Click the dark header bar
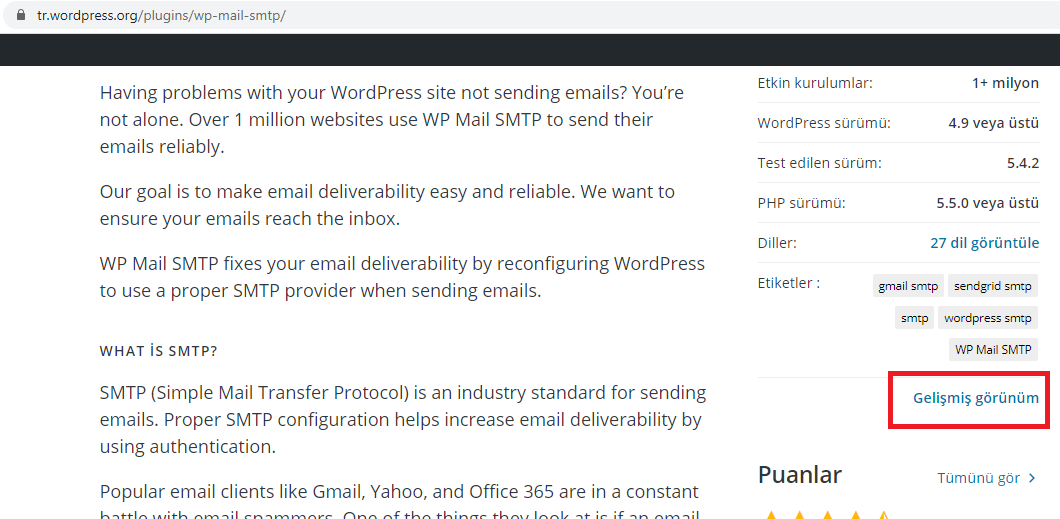Image resolution: width=1060 pixels, height=519 pixels. click(530, 49)
